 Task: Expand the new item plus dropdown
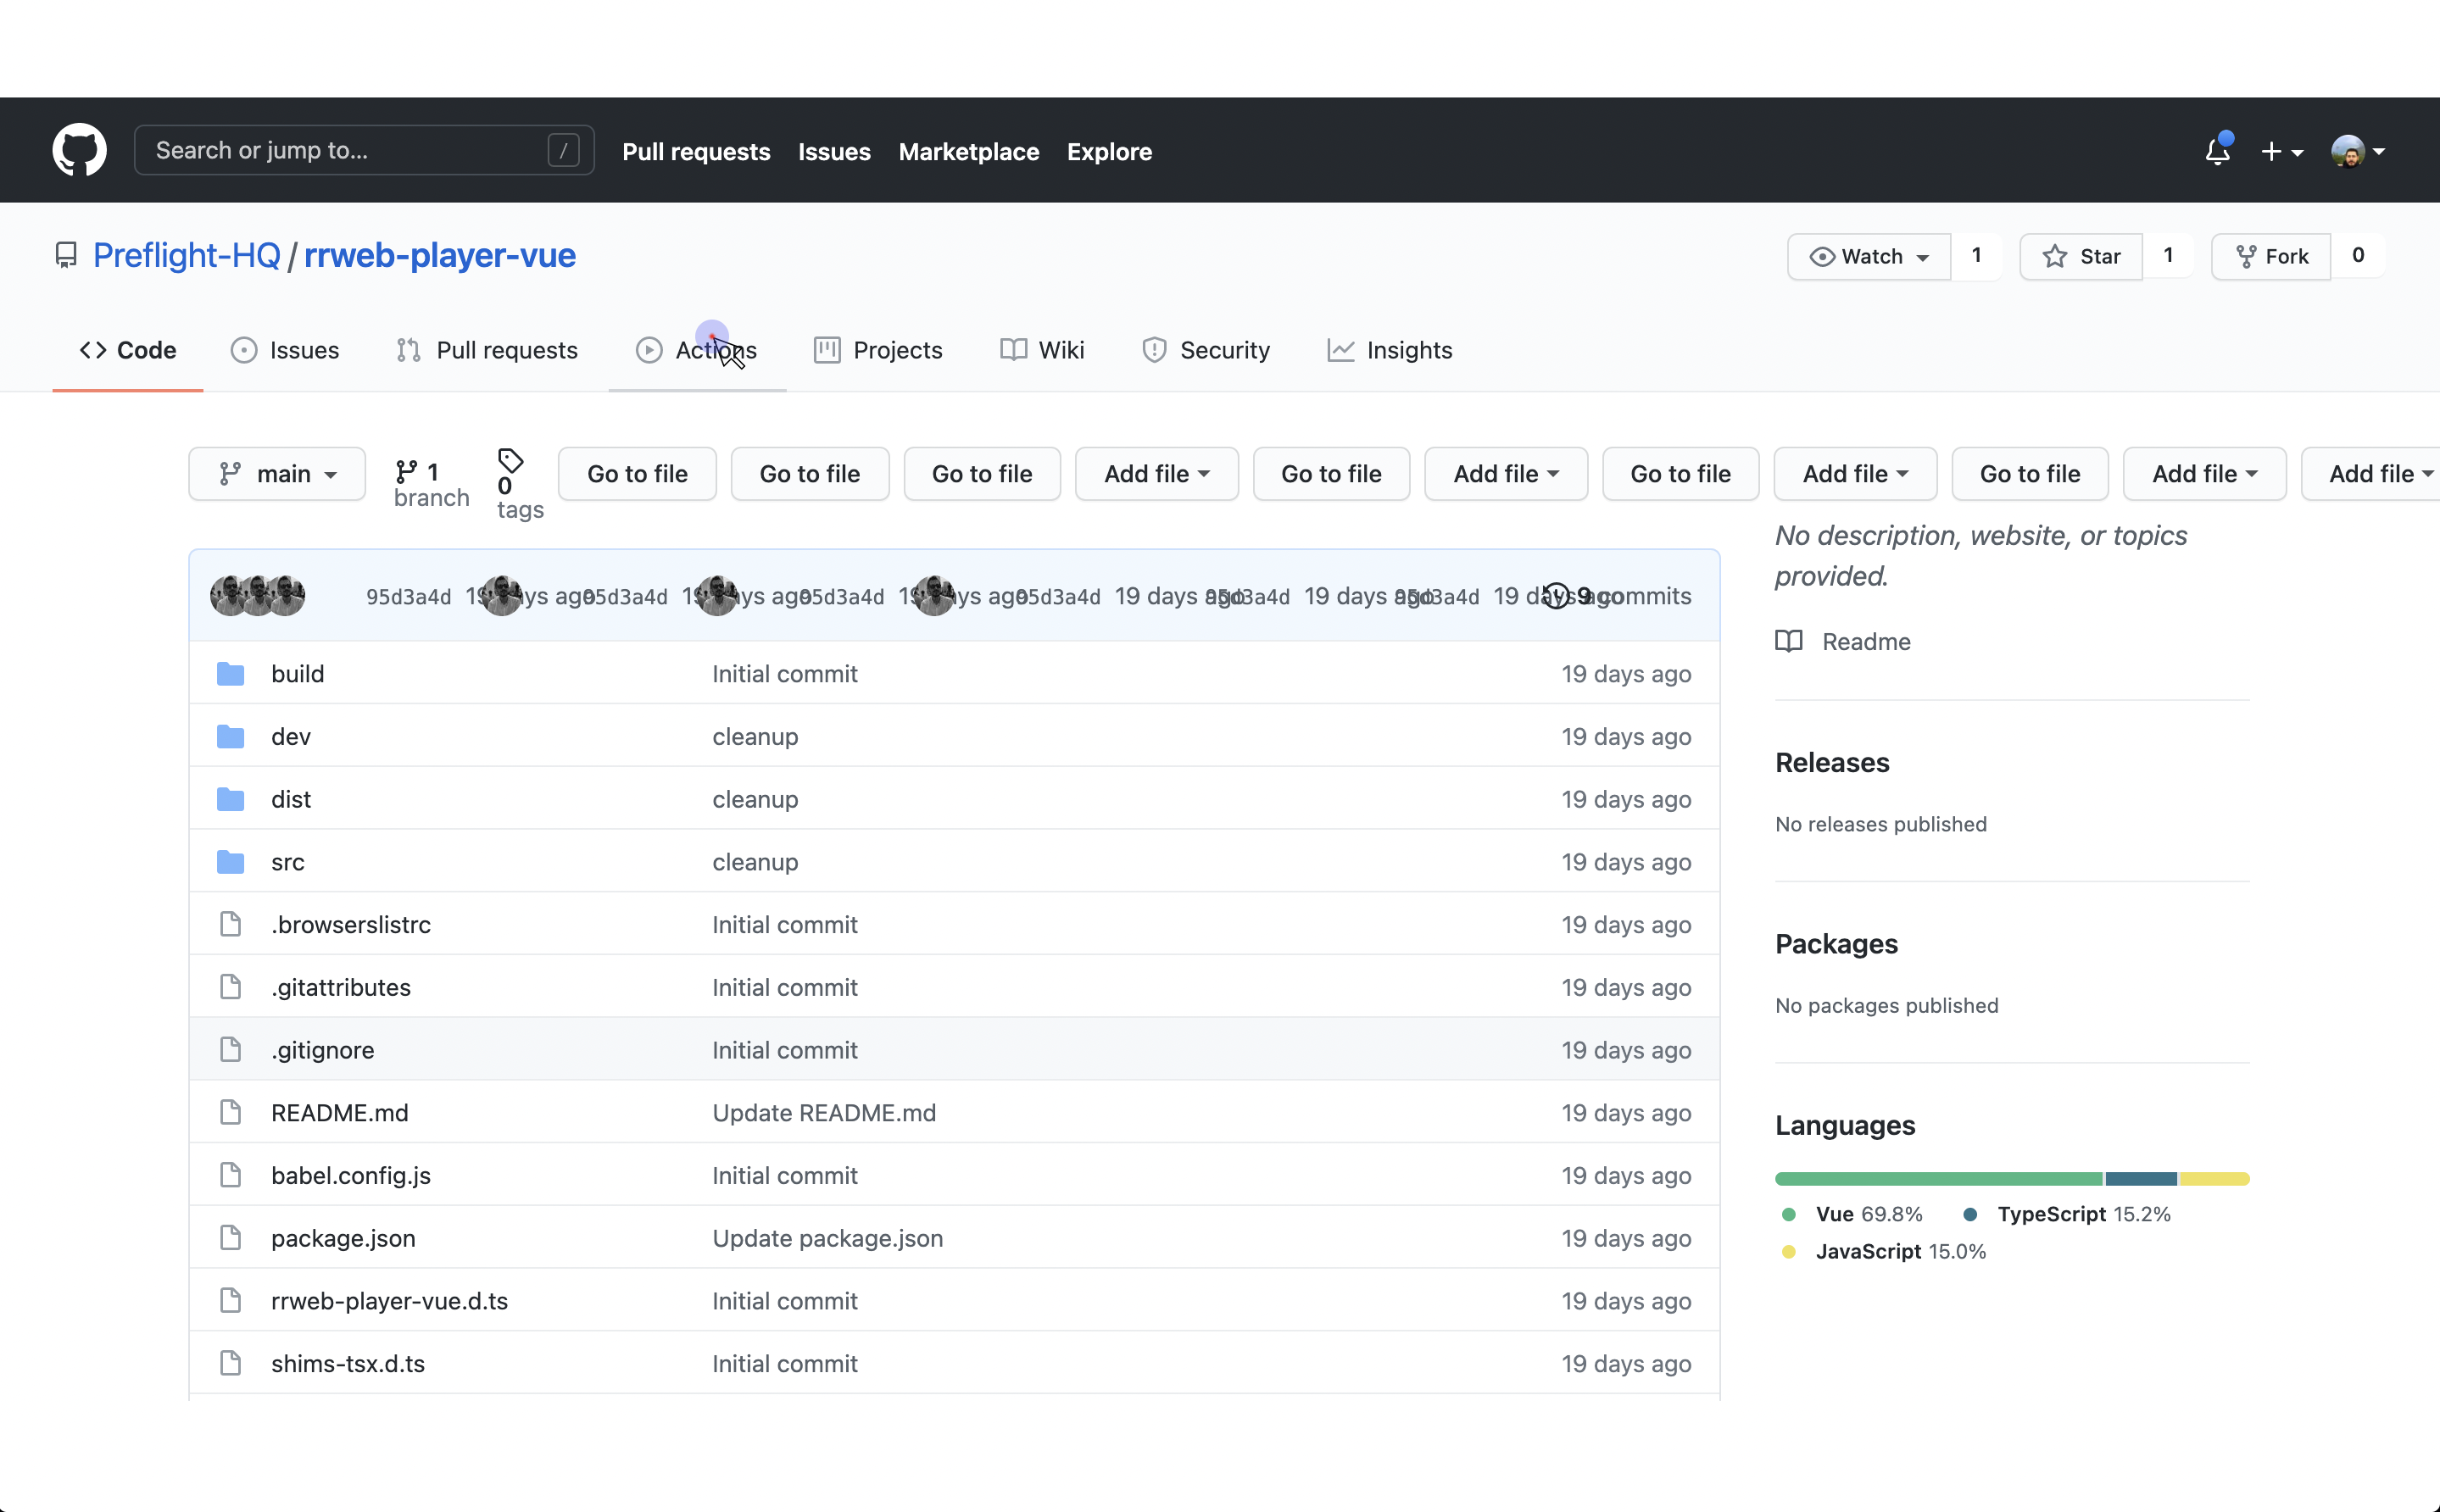[2281, 150]
